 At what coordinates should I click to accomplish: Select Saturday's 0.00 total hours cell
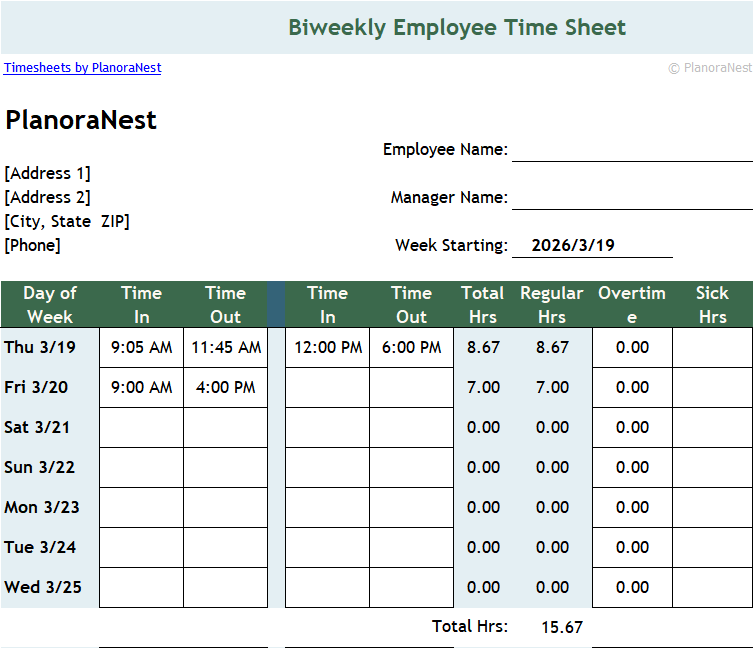point(483,428)
